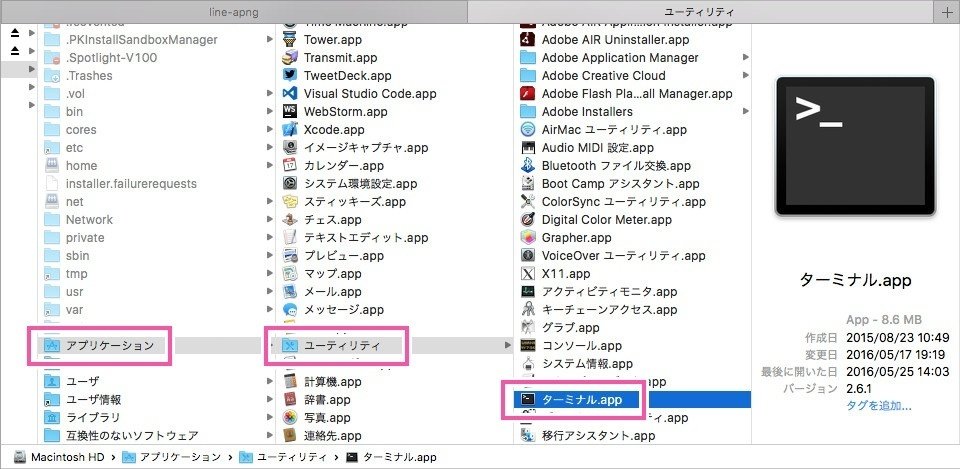Click the タグを追加... link
This screenshot has width=960, height=469.
[879, 405]
